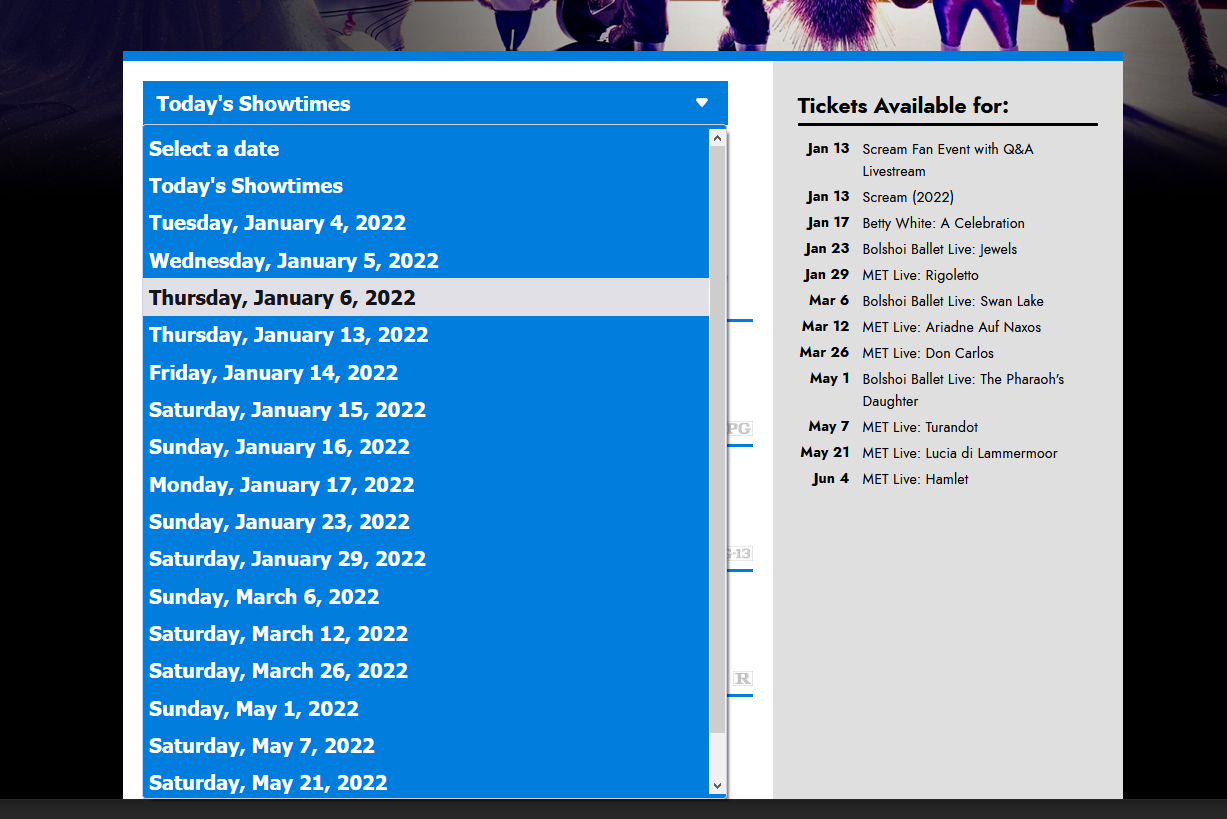Select Sunday, January 23, 2022

[426, 522]
